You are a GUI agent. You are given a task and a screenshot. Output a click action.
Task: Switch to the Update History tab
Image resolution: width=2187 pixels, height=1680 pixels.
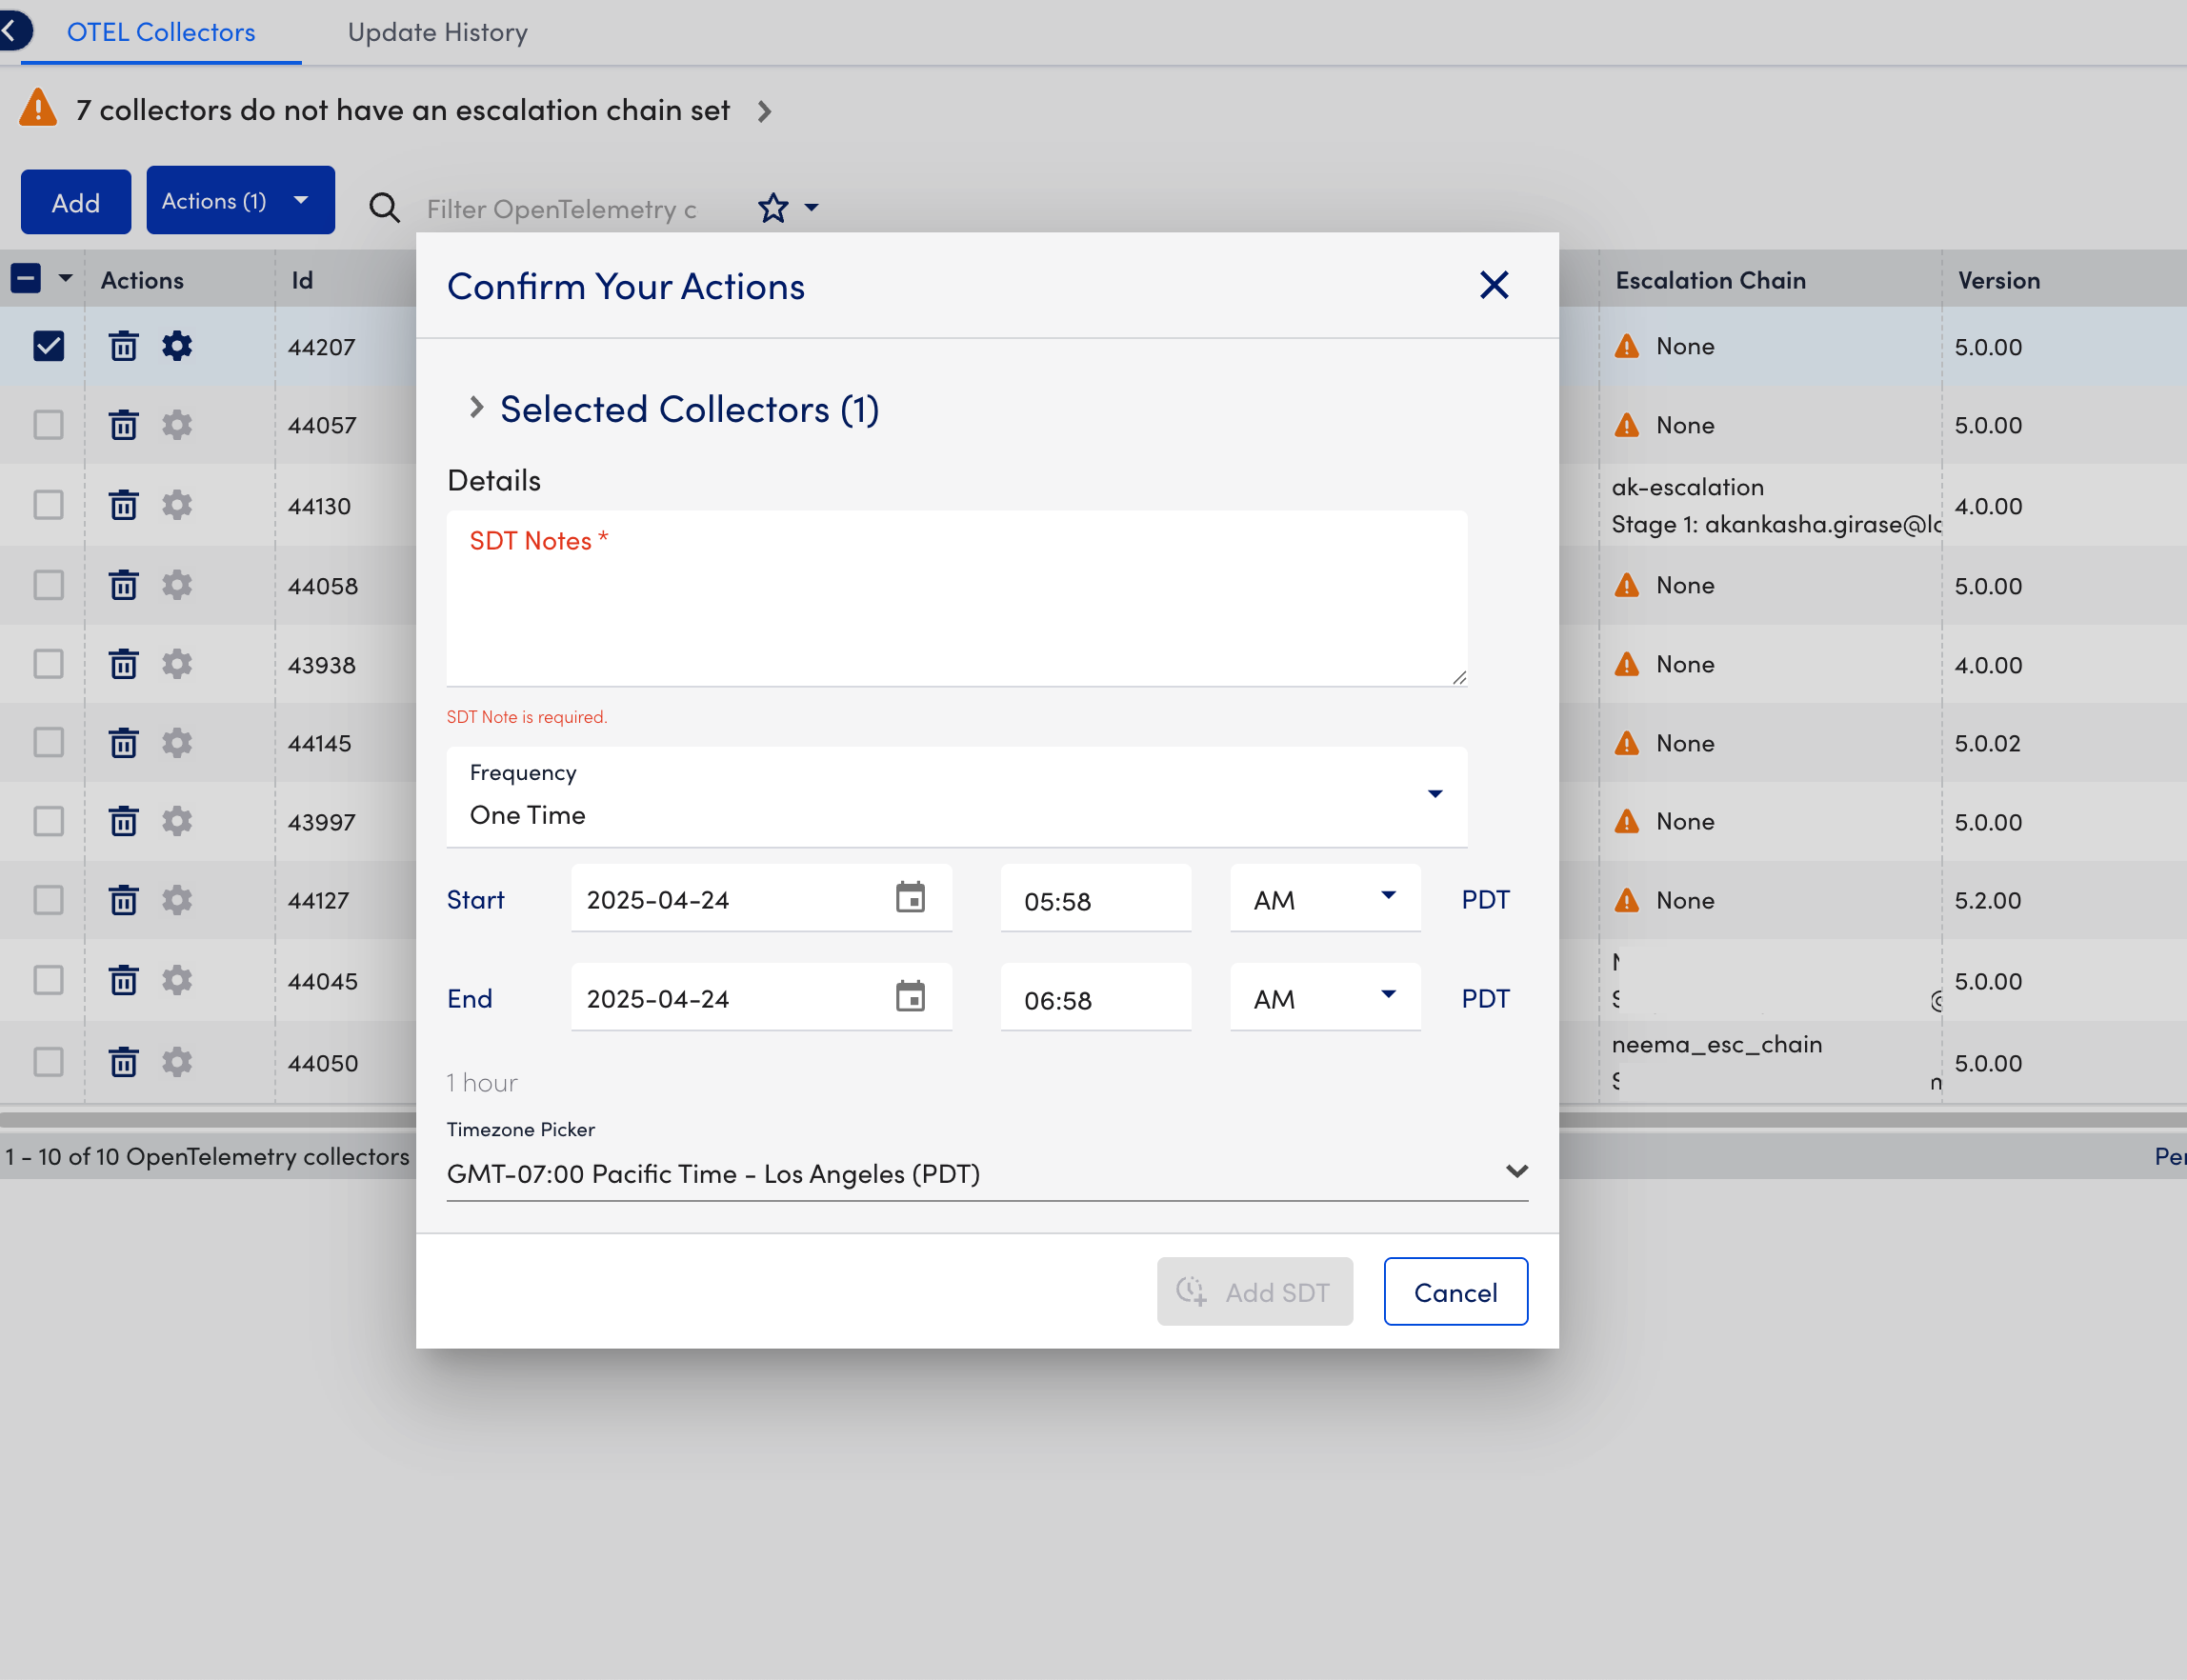pos(437,32)
